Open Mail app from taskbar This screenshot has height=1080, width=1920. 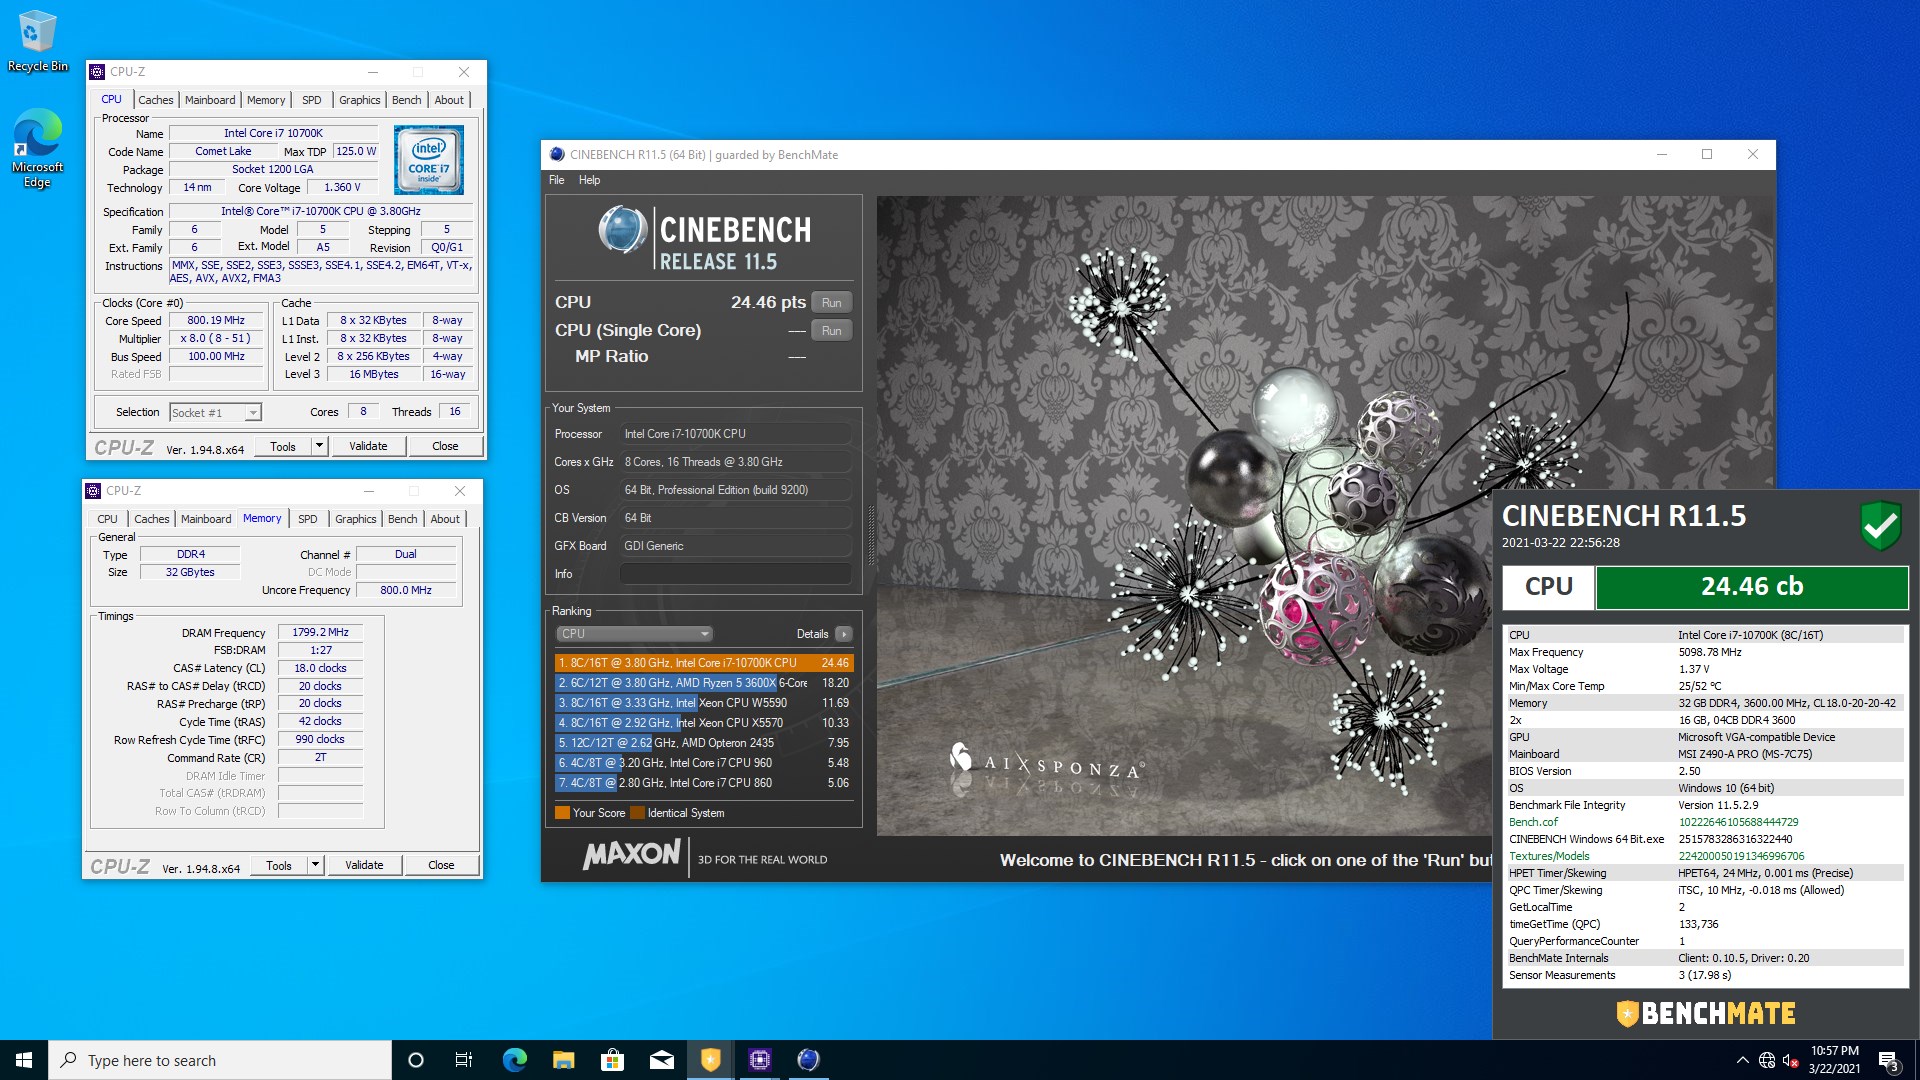click(x=661, y=1060)
